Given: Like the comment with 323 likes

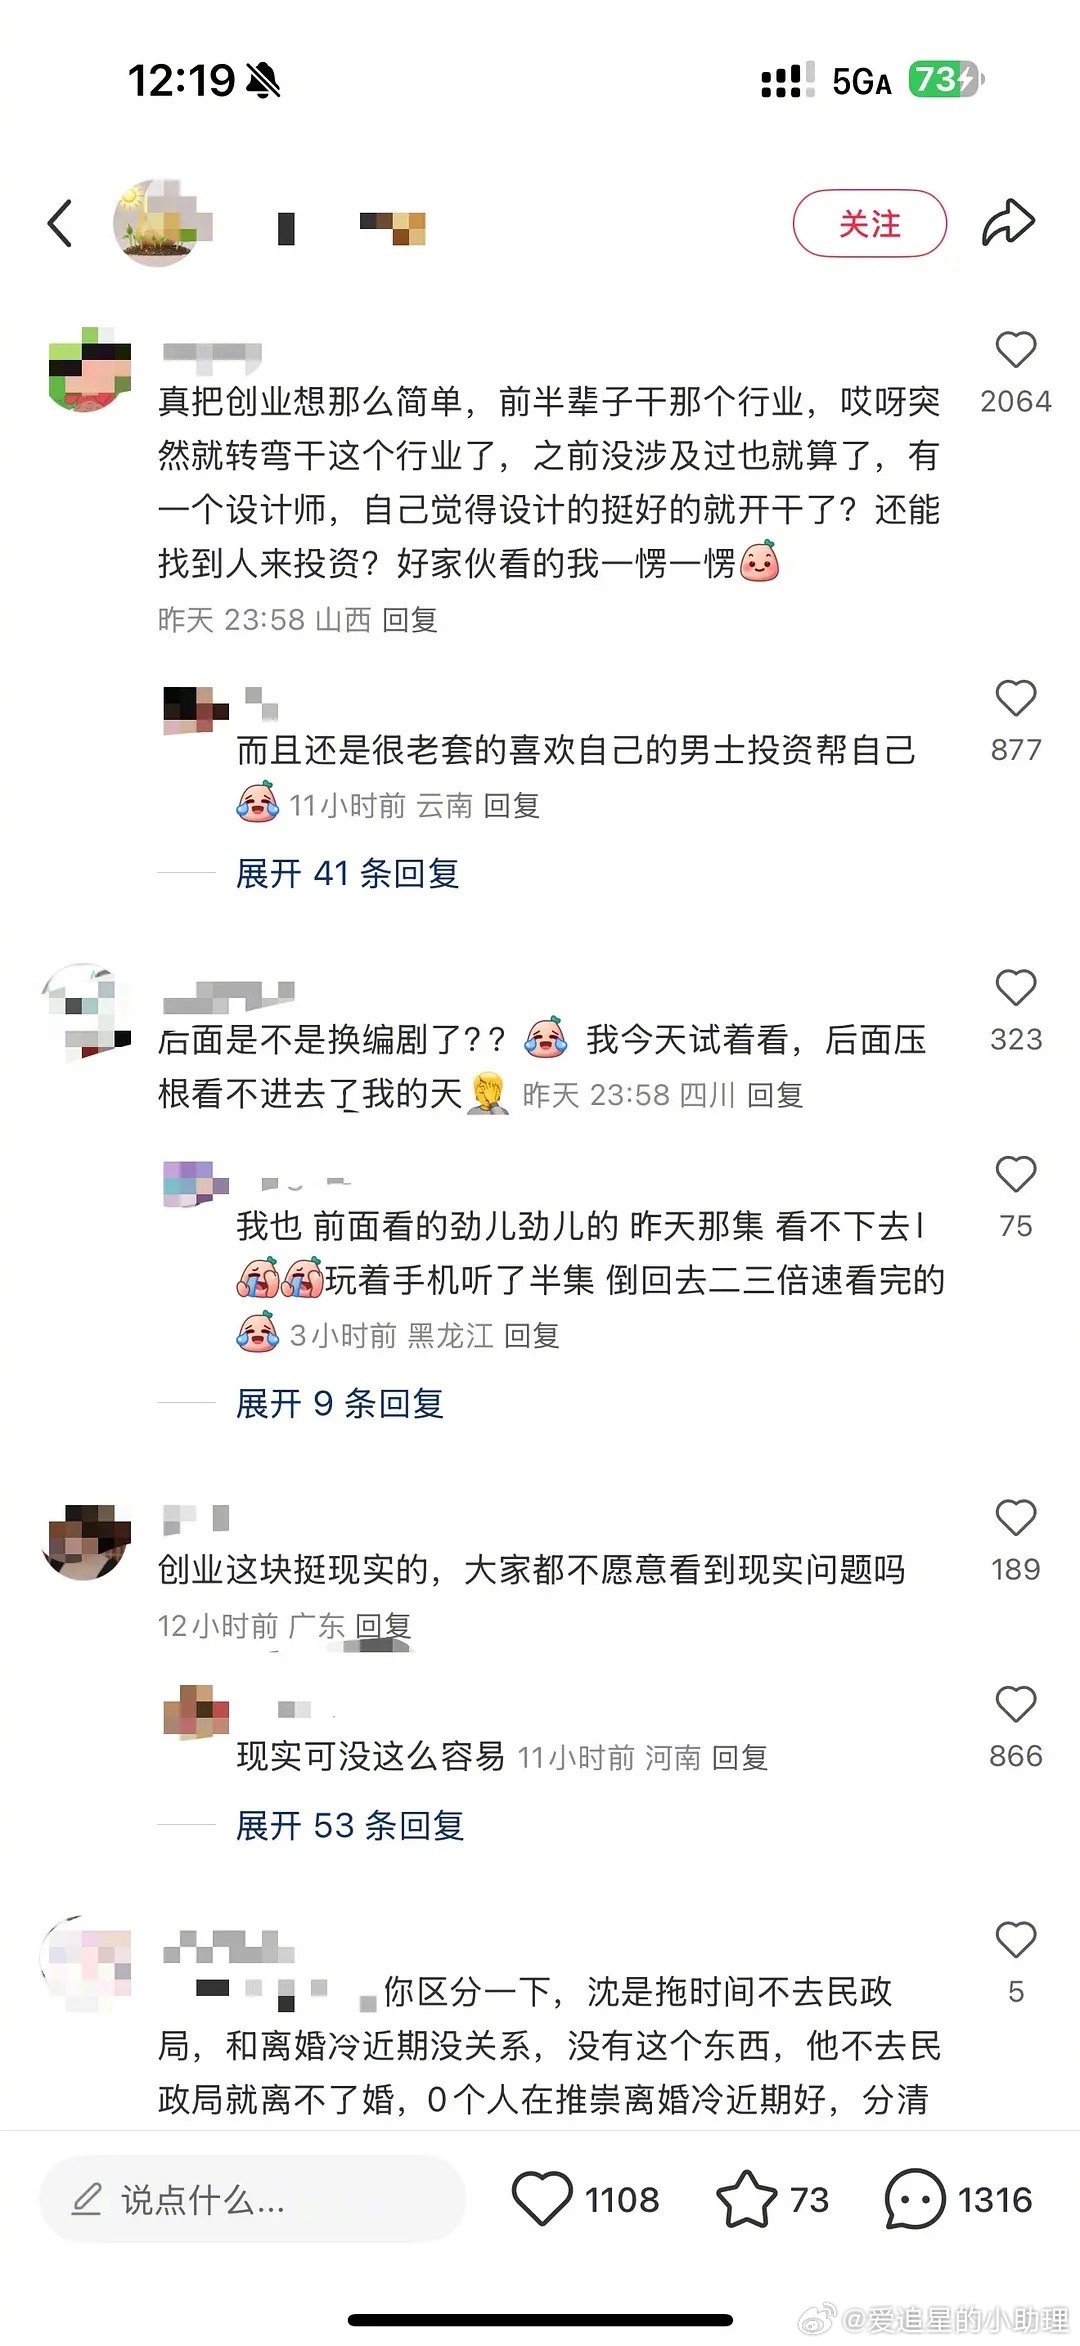Looking at the screenshot, I should [1015, 988].
